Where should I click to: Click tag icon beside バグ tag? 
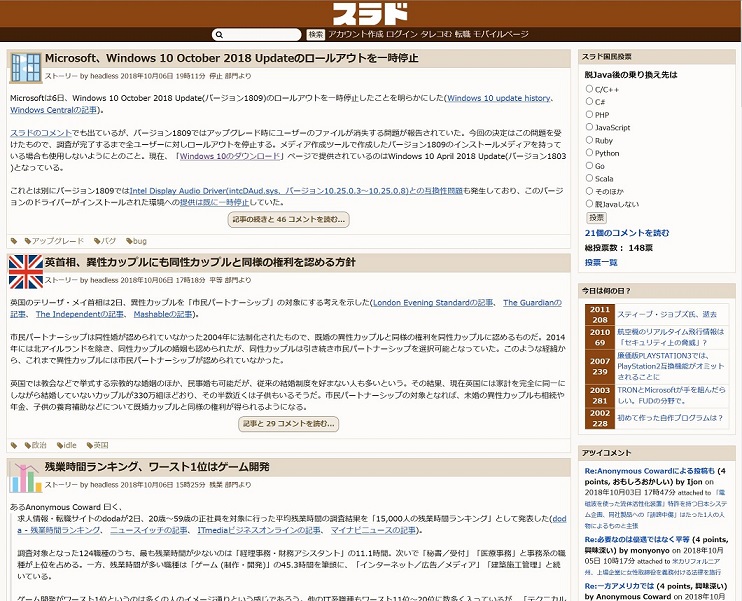pos(97,241)
